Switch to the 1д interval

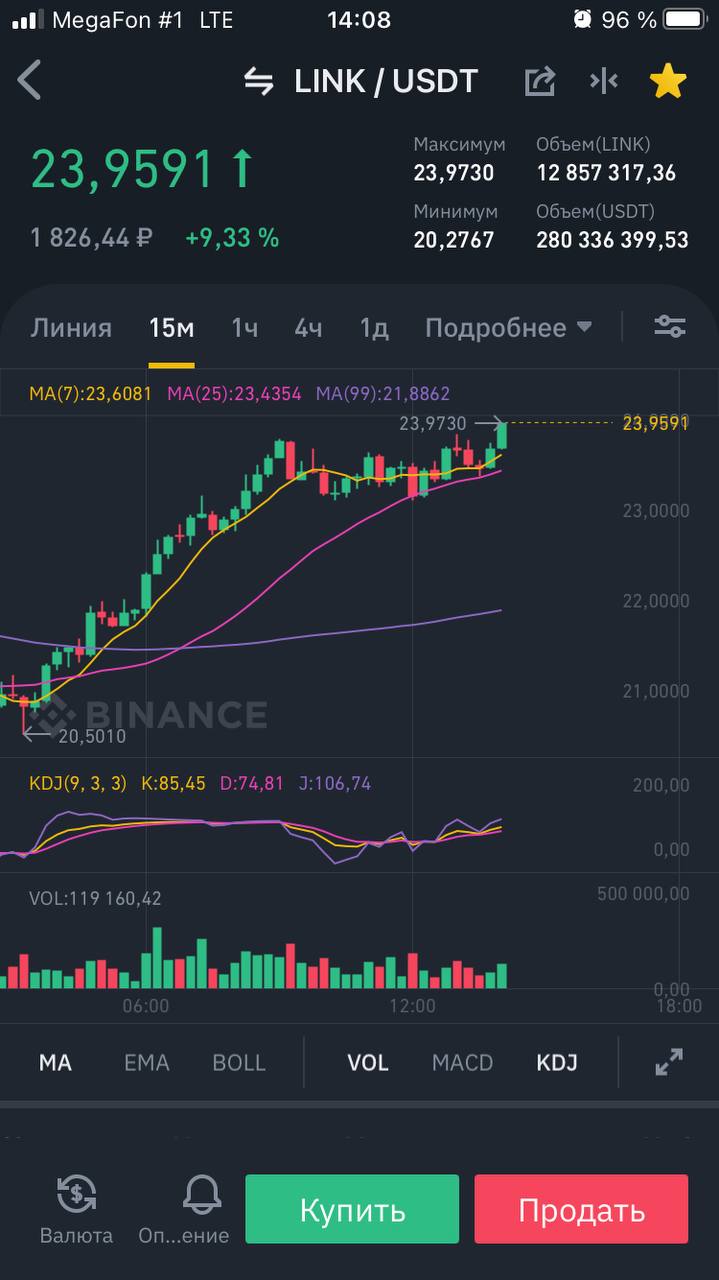pos(374,328)
